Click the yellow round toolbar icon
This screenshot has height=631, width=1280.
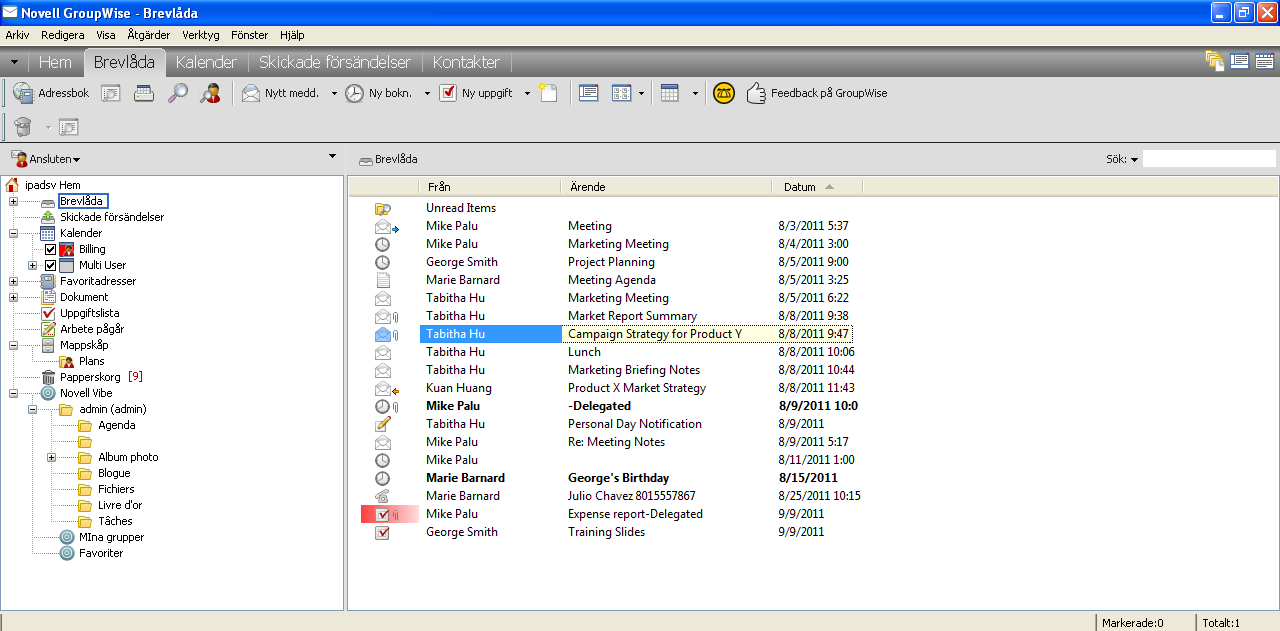click(x=723, y=93)
